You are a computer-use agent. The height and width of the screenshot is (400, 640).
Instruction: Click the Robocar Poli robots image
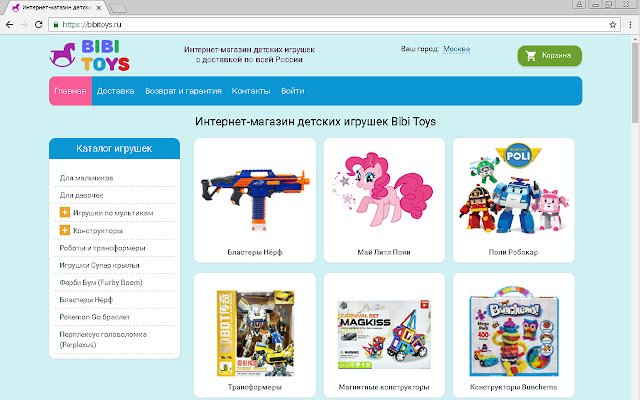513,188
